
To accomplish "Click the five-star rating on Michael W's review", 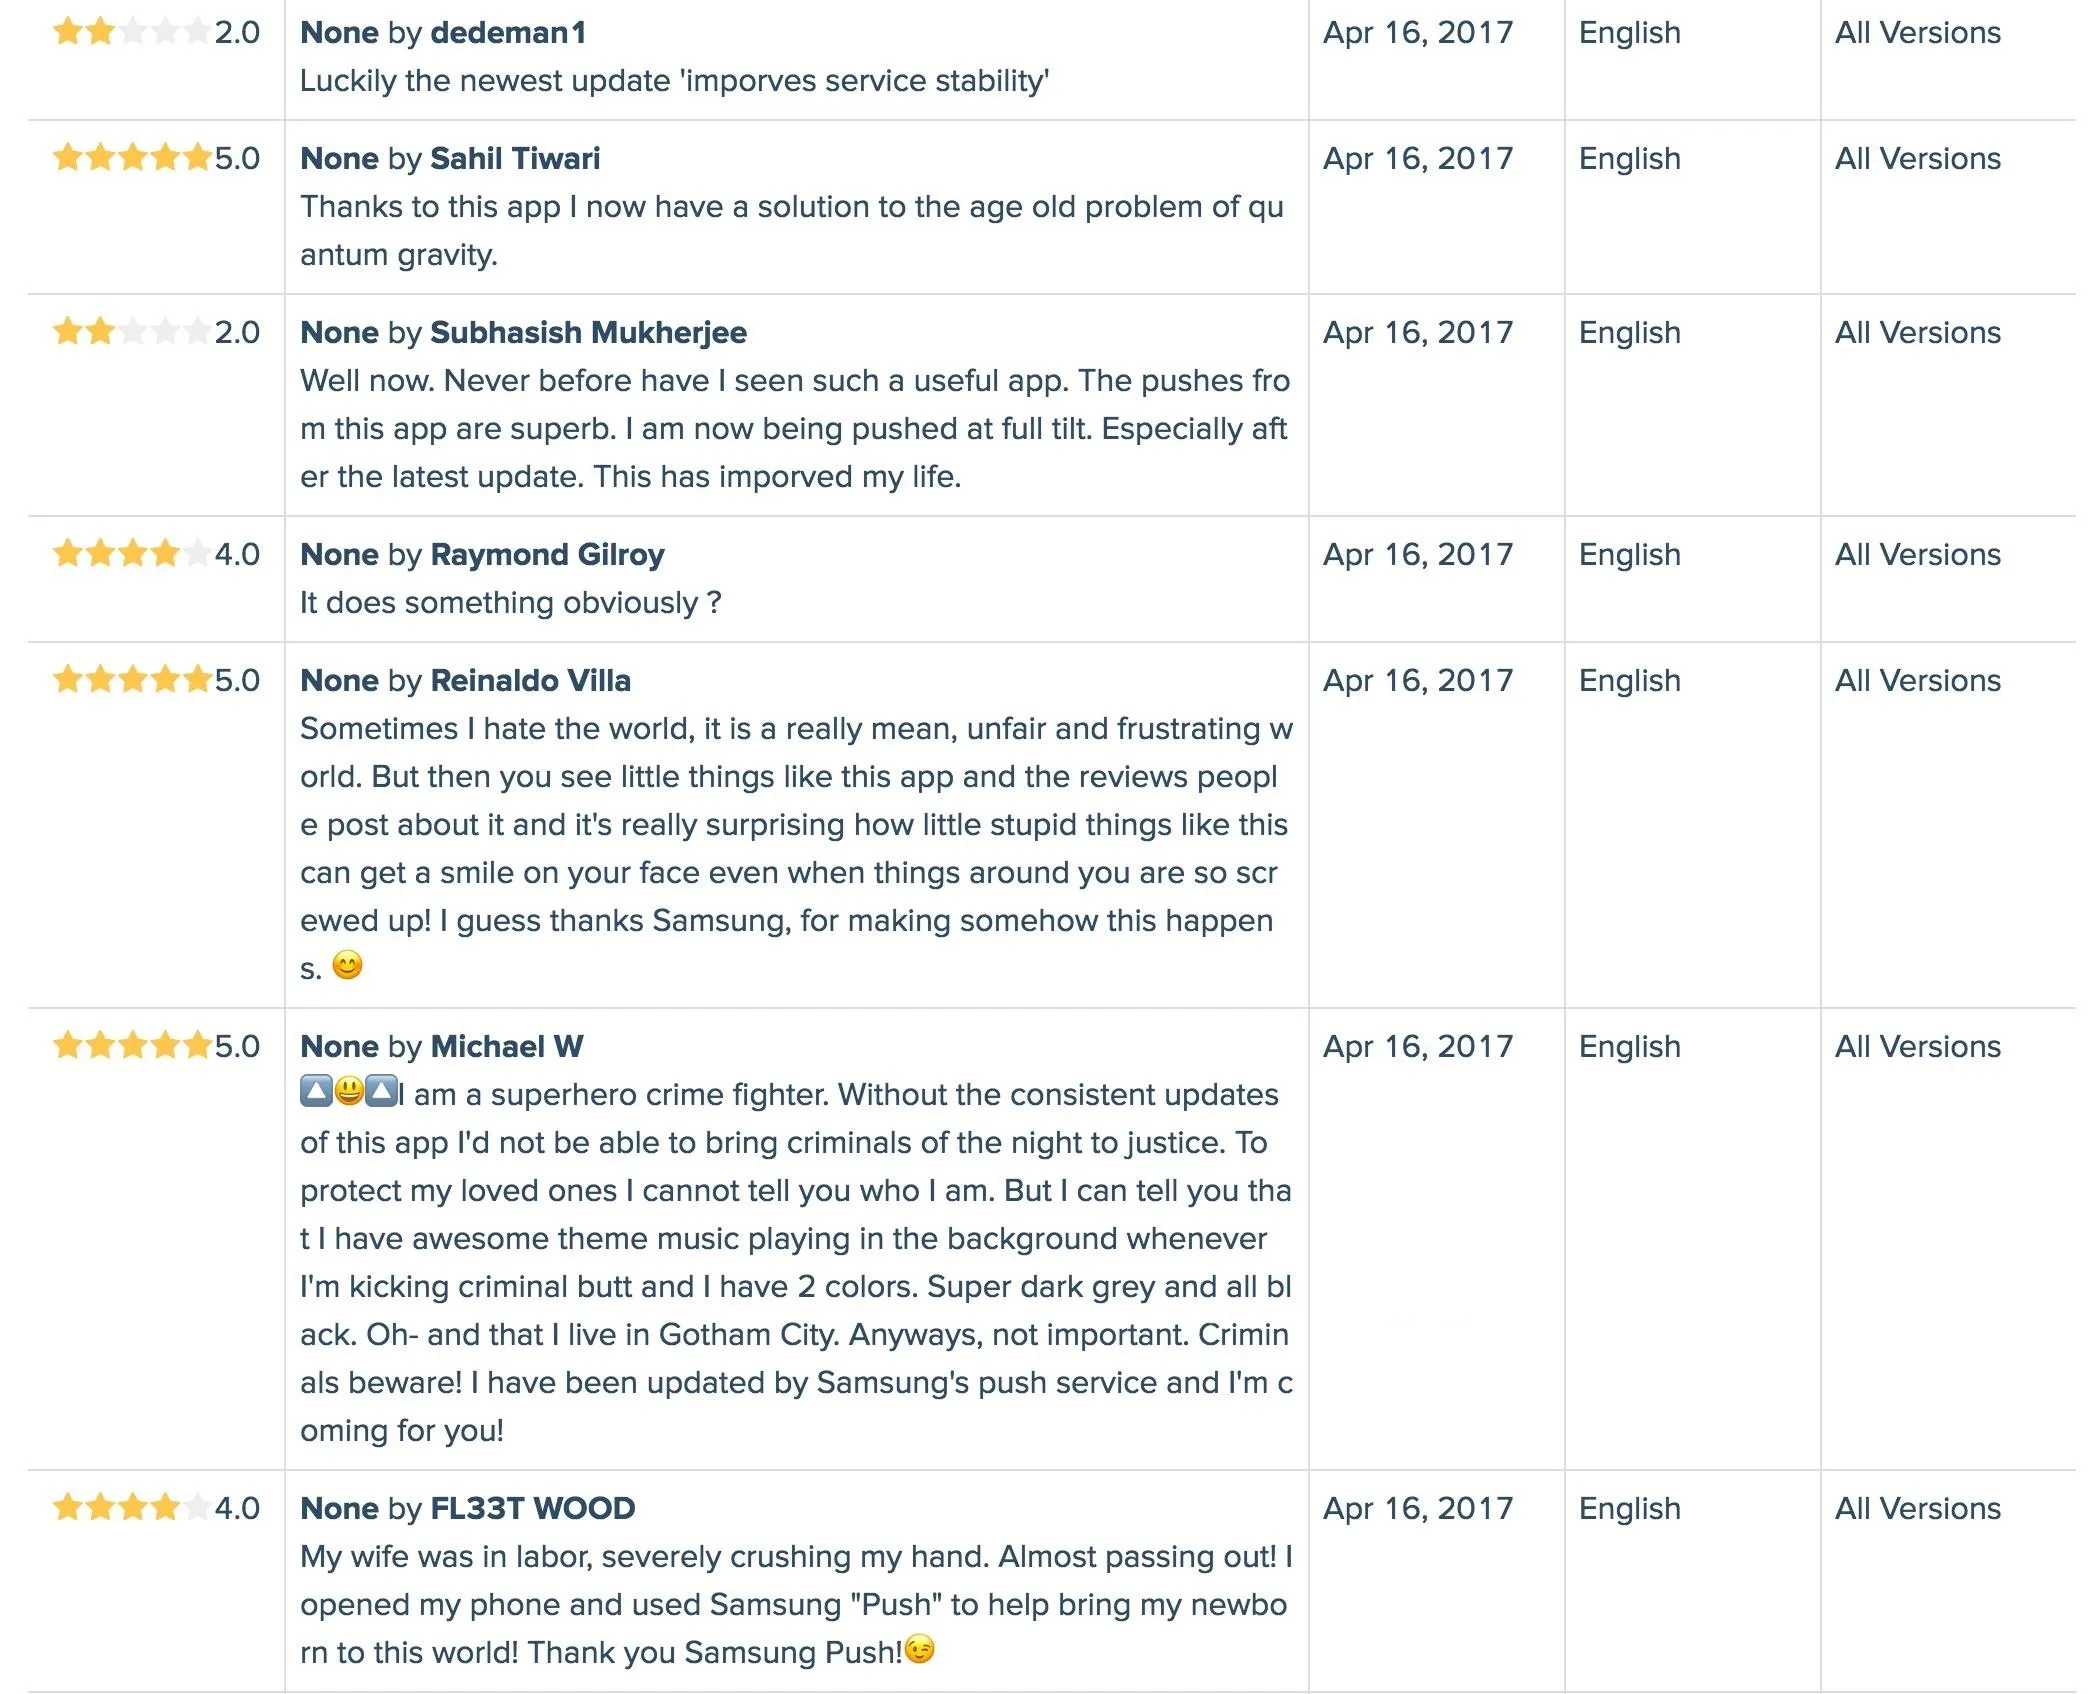I will click(131, 1046).
